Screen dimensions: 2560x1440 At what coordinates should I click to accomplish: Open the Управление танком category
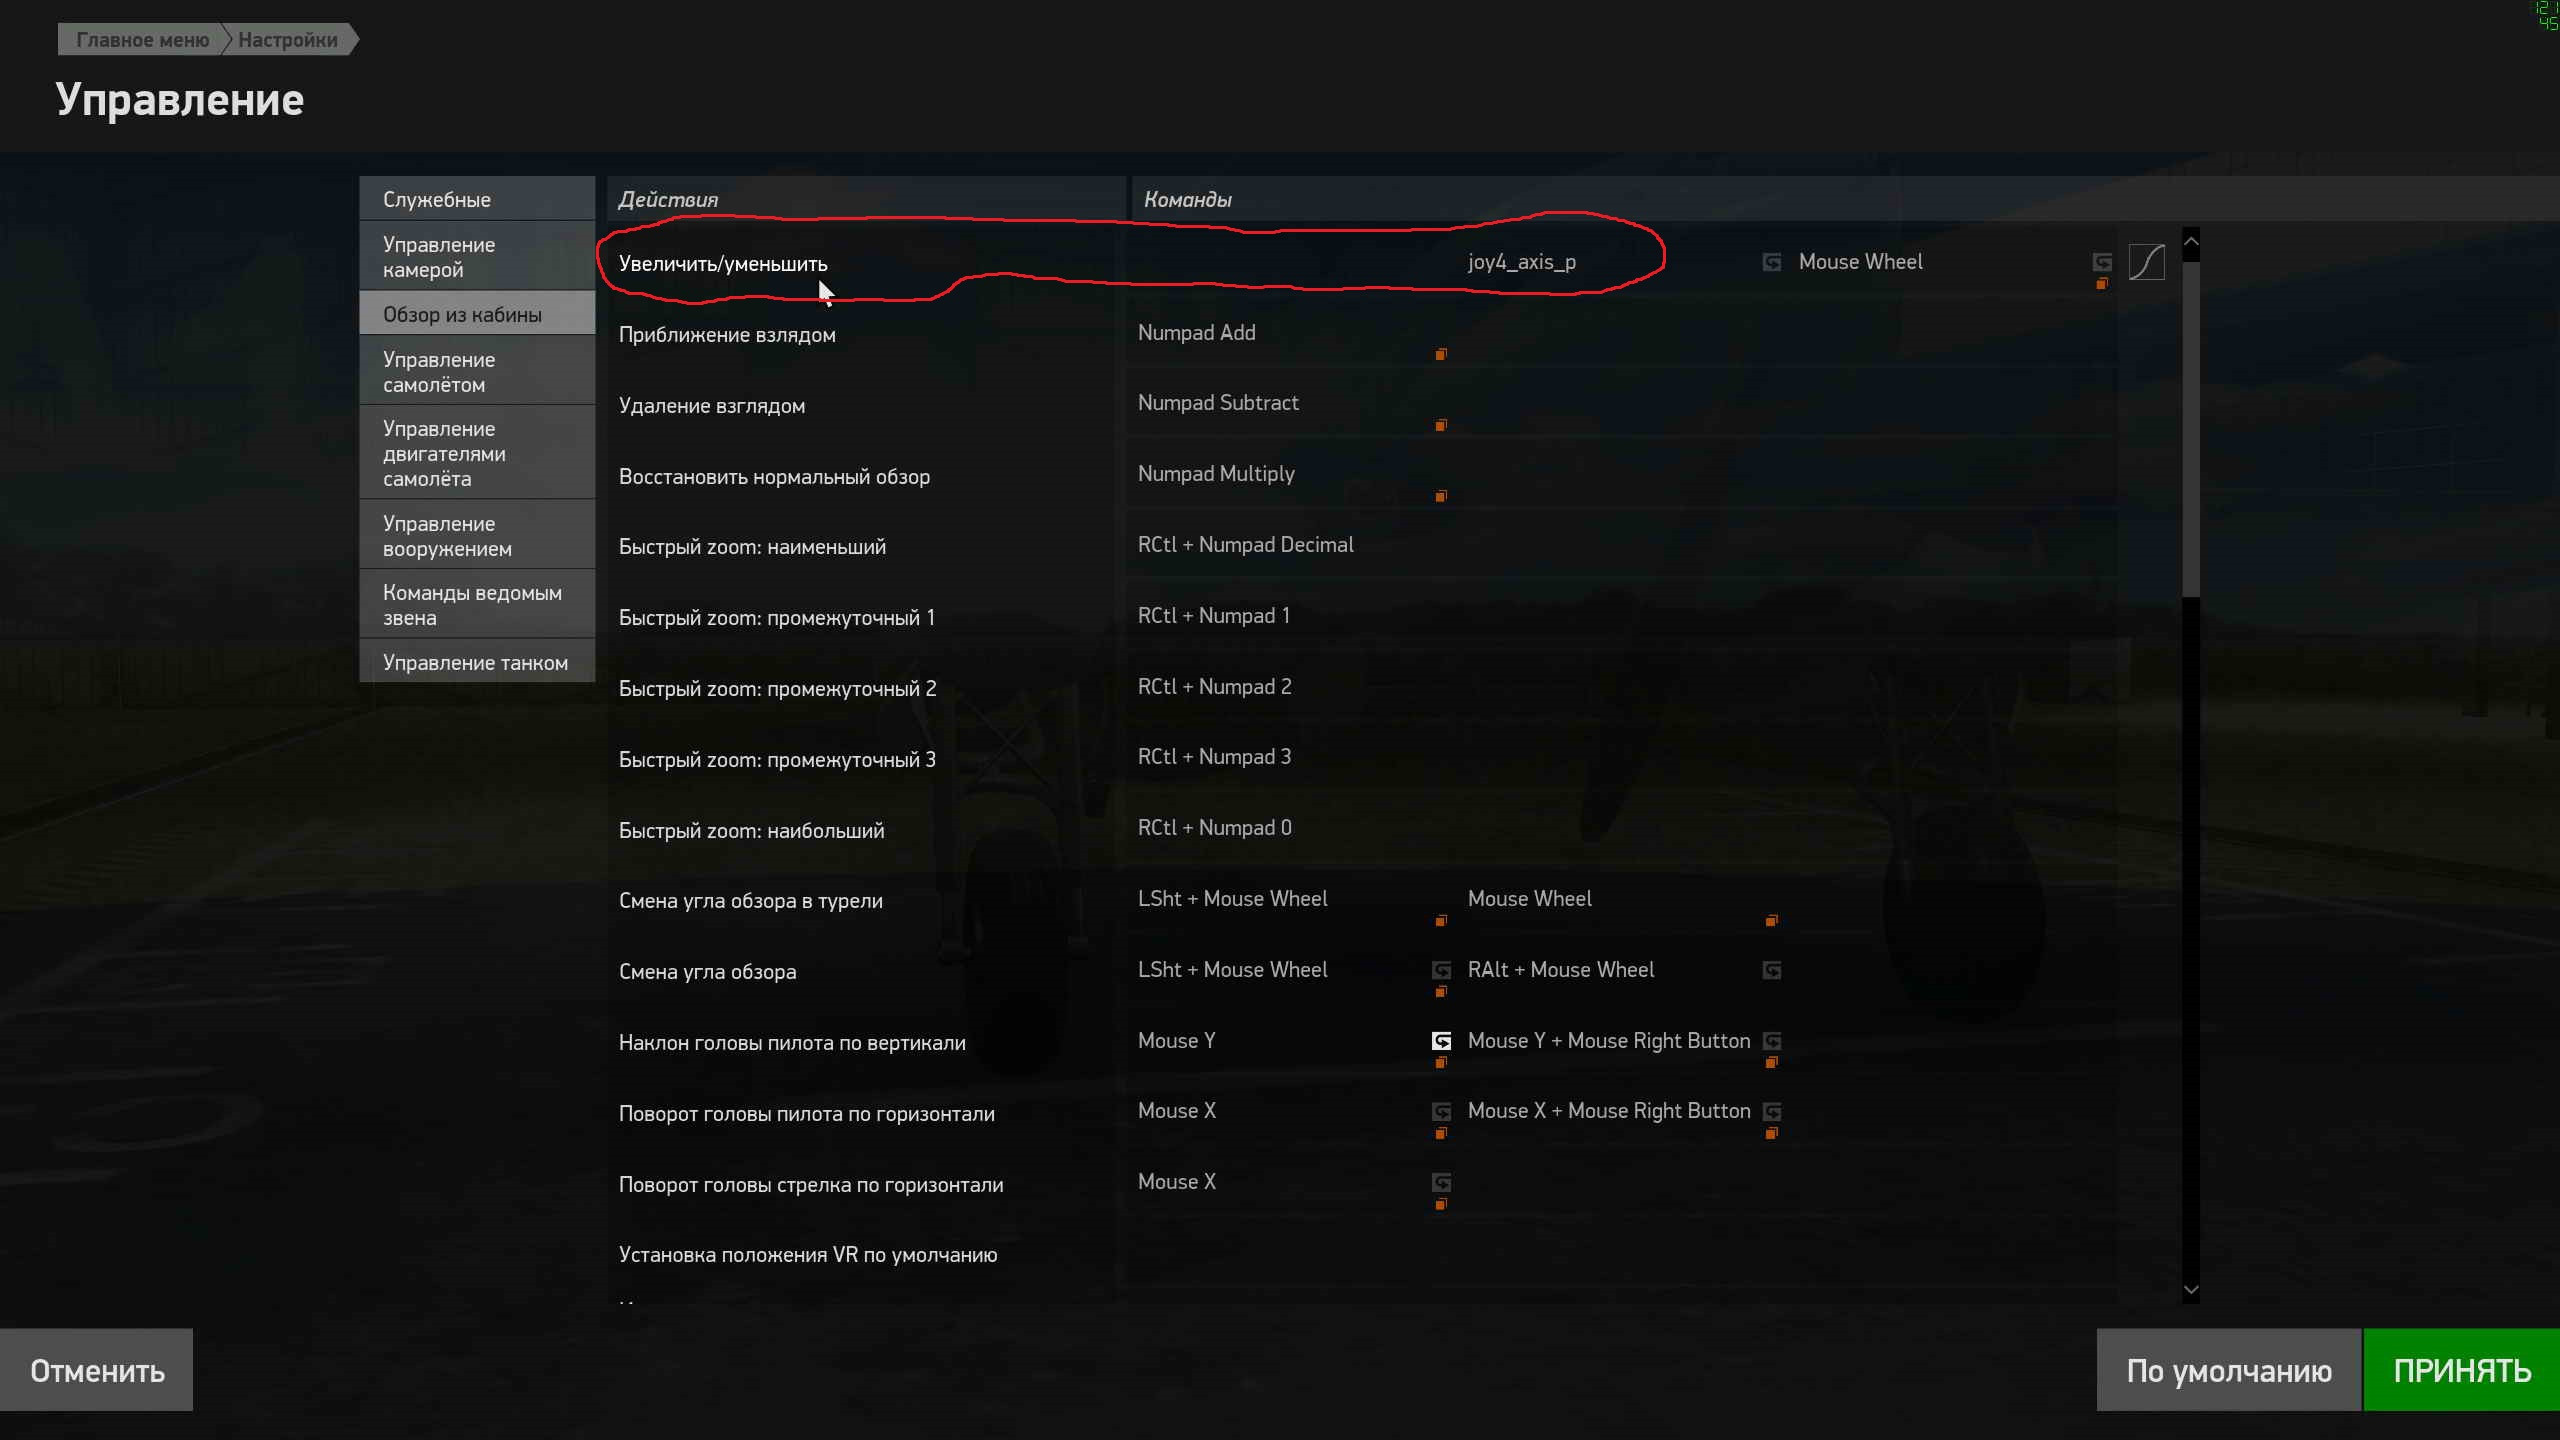pyautogui.click(x=477, y=662)
